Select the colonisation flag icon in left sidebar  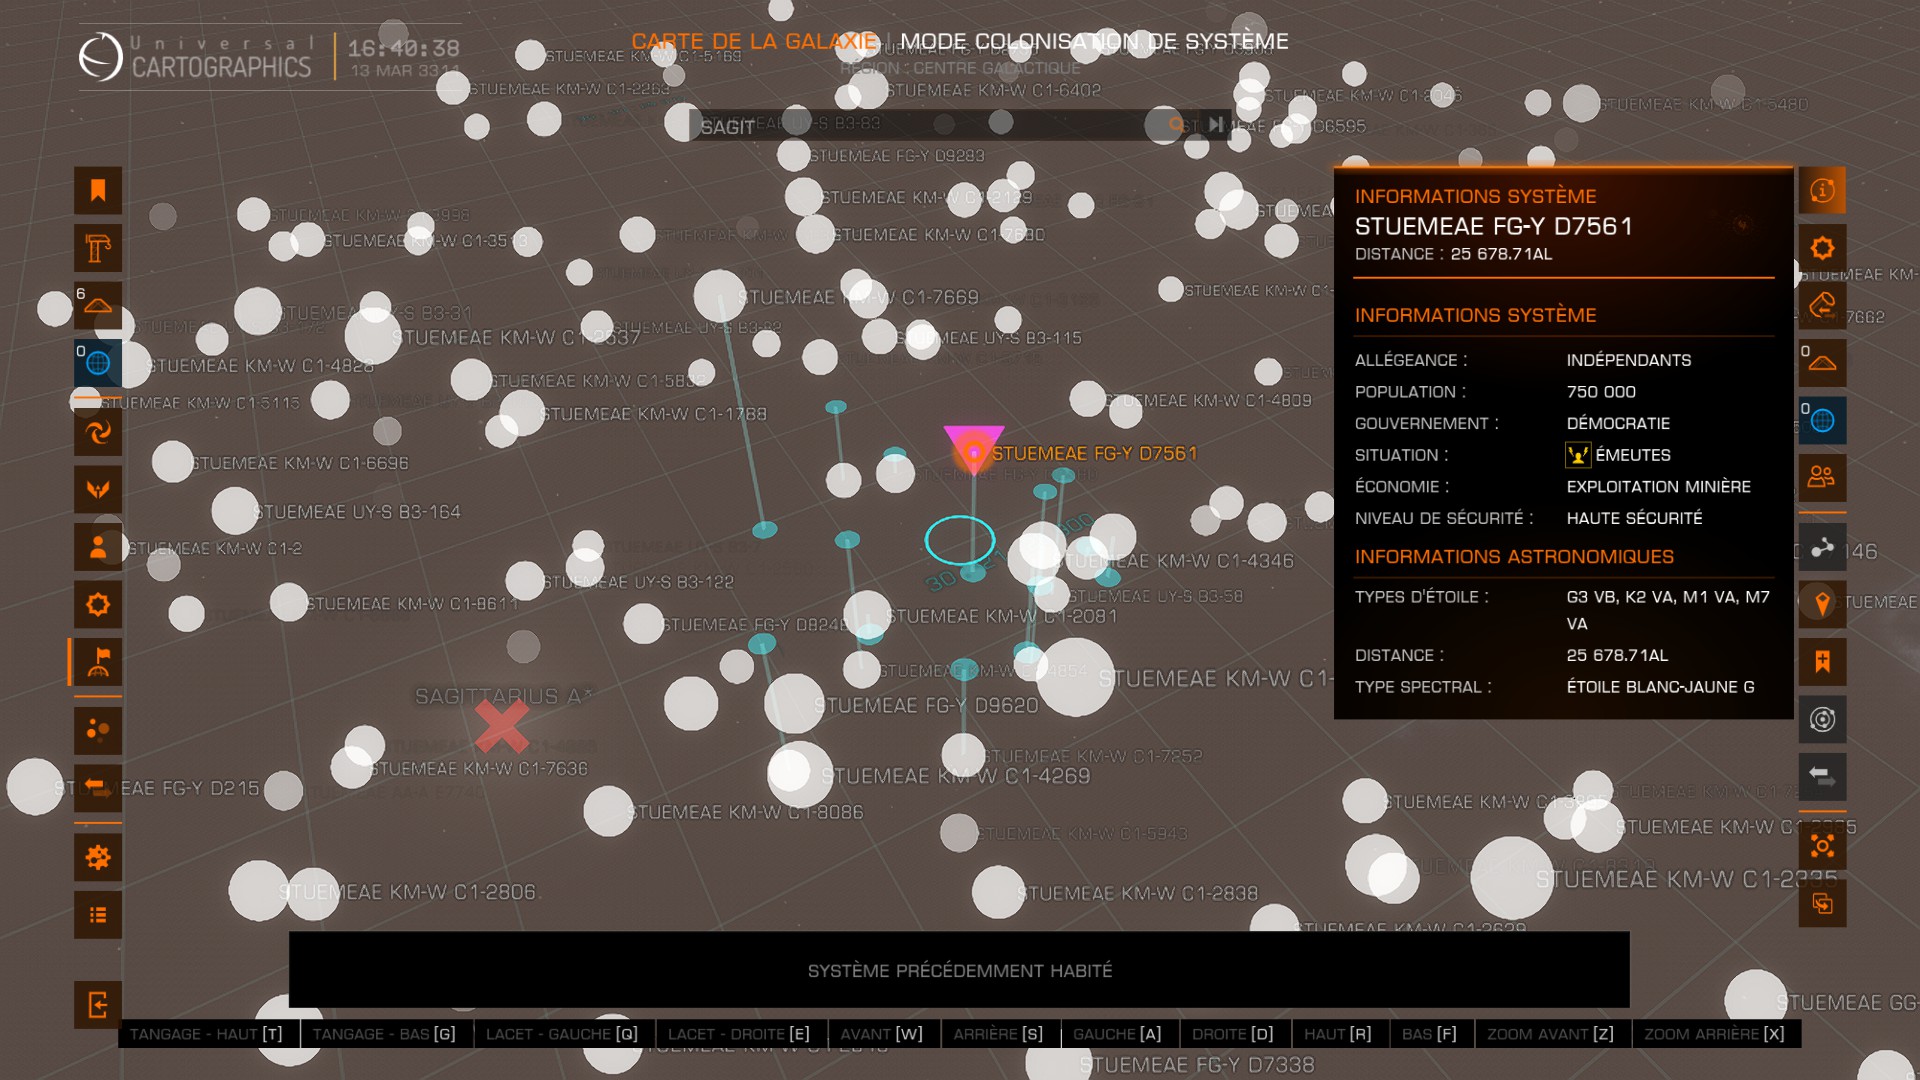[98, 662]
